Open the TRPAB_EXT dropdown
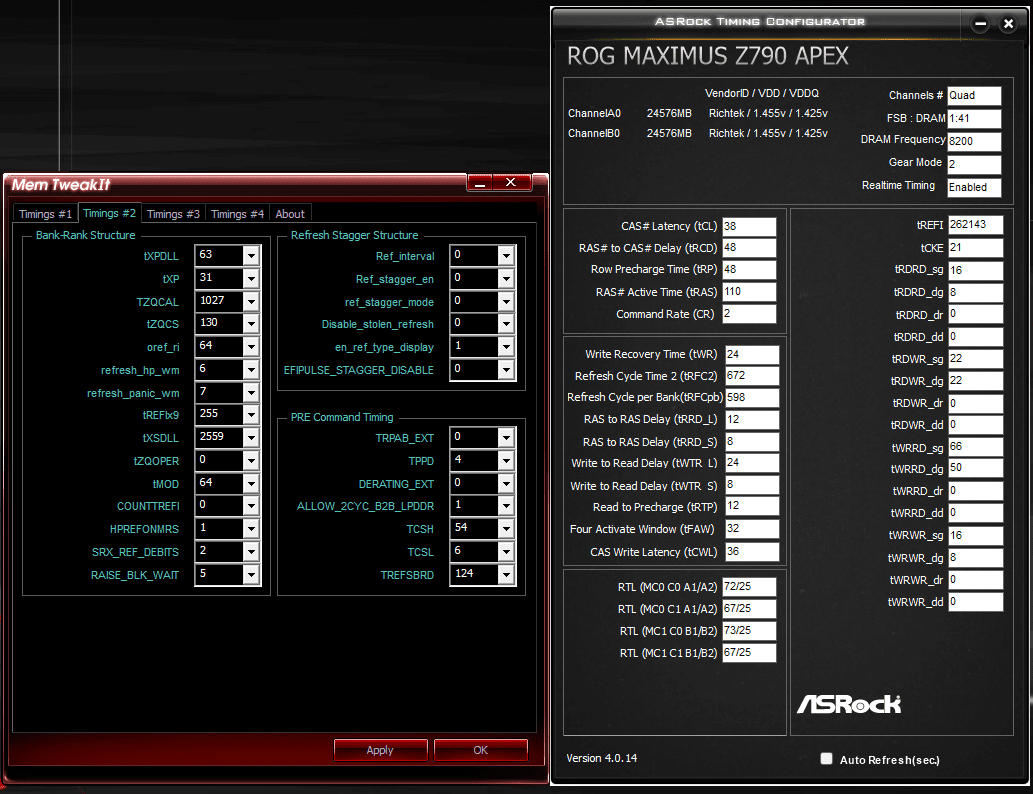Image resolution: width=1033 pixels, height=794 pixels. pyautogui.click(x=506, y=438)
